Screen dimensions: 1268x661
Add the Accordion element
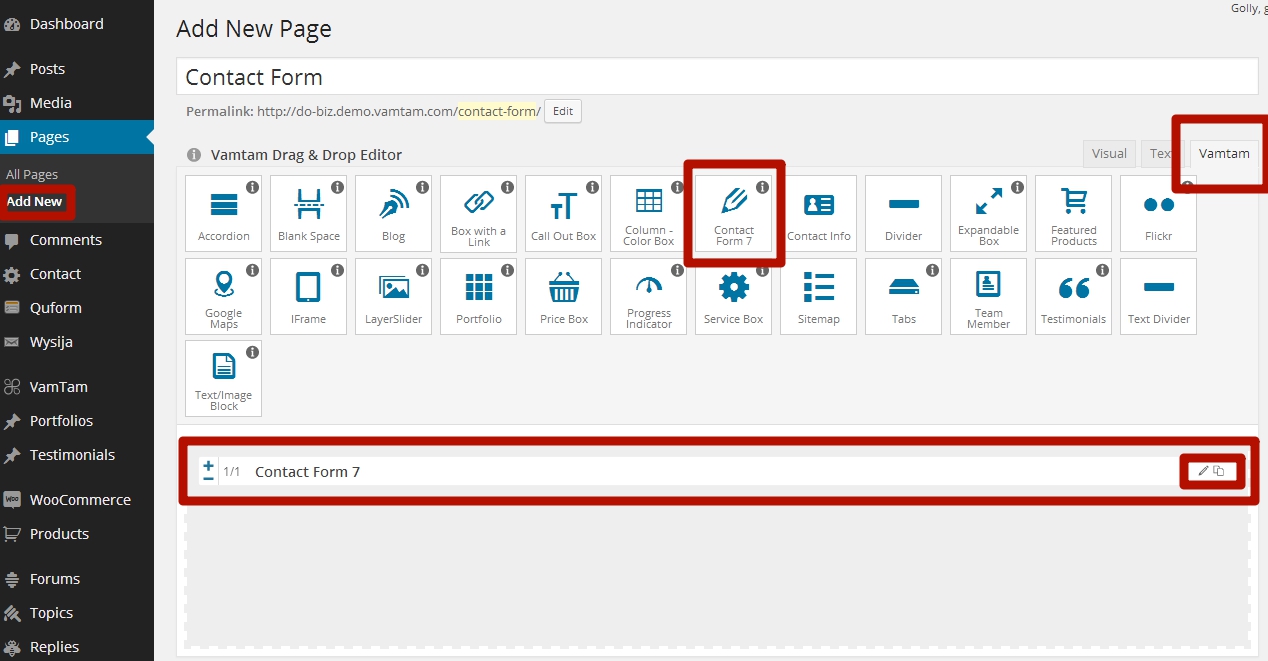coord(223,213)
